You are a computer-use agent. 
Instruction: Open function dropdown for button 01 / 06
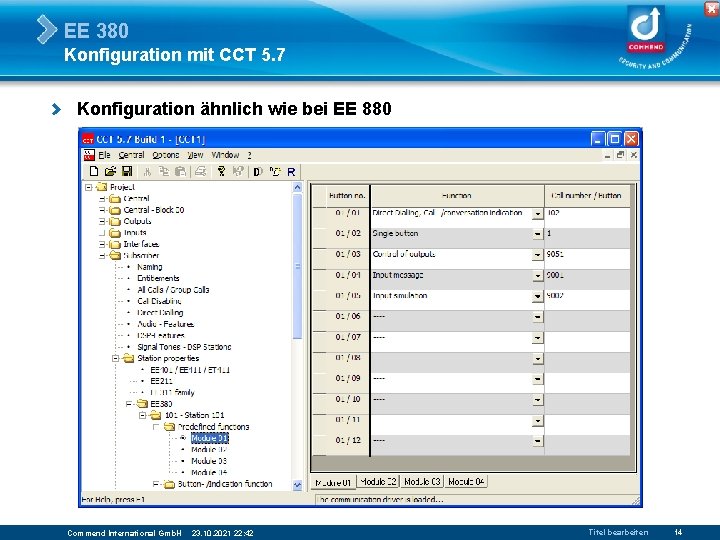pos(537,317)
